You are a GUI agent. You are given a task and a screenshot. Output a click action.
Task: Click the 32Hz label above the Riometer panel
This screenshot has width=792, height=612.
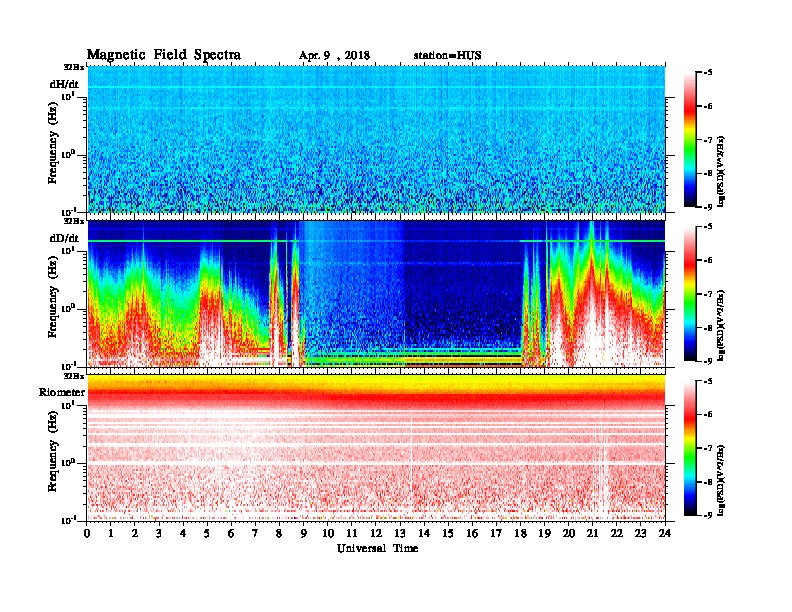(74, 376)
